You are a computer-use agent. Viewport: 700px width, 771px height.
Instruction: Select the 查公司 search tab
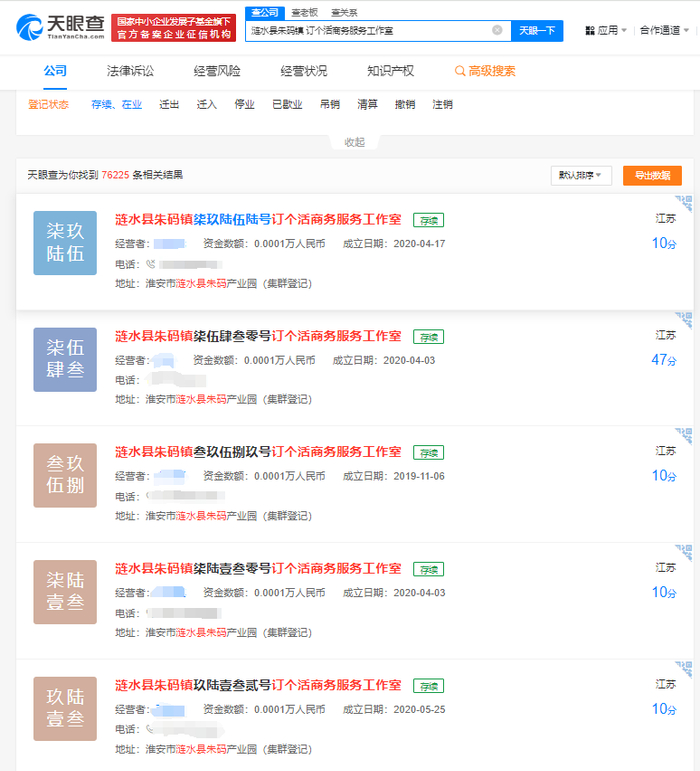coord(264,13)
